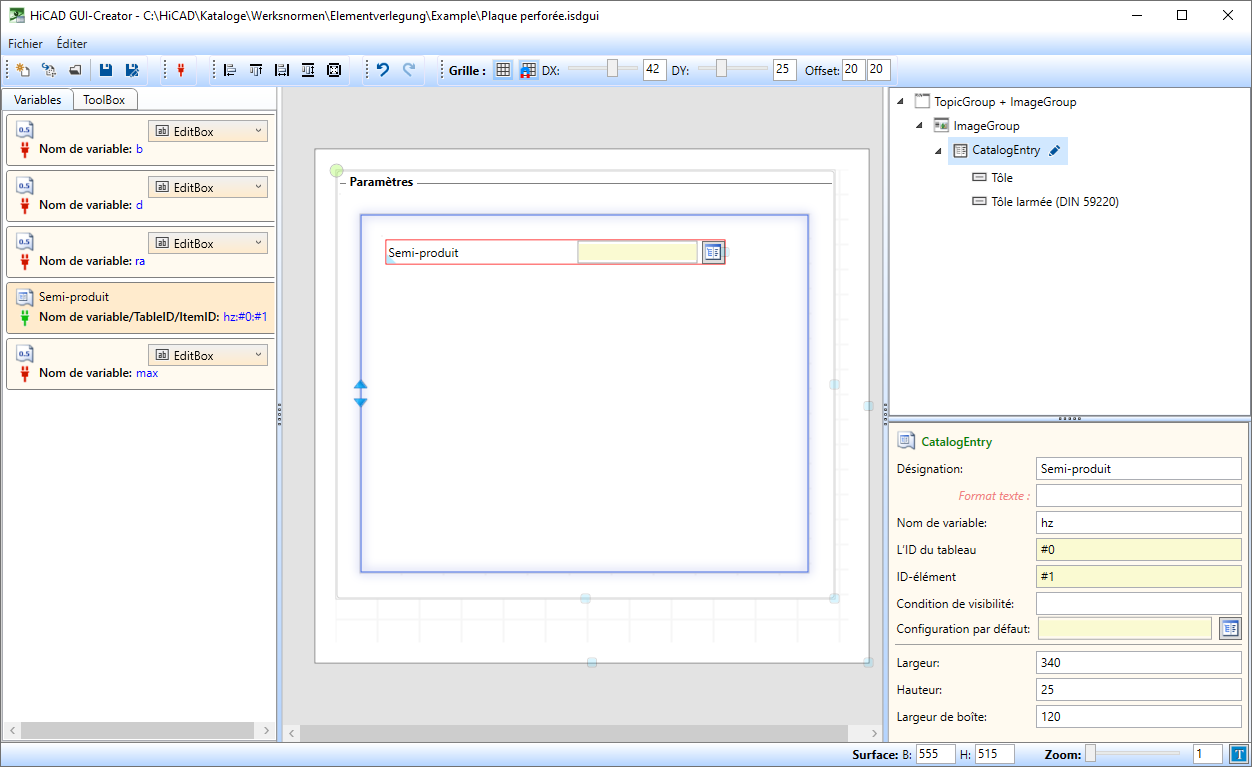Click the red plug icon in the toolbar
Screen dimensions: 1252x767
pyautogui.click(x=181, y=70)
